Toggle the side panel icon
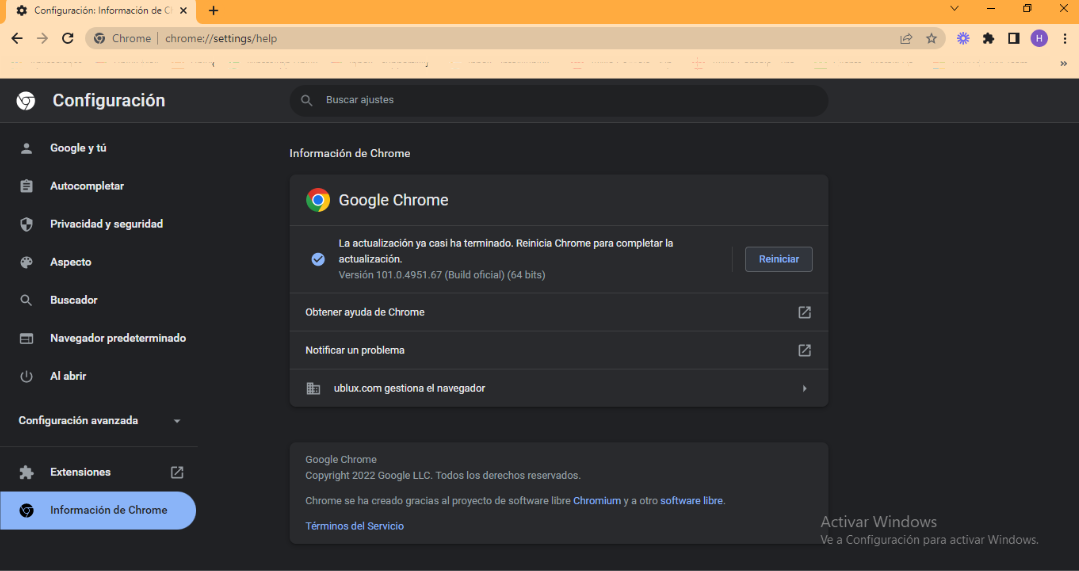The height and width of the screenshot is (571, 1079). 1014,39
